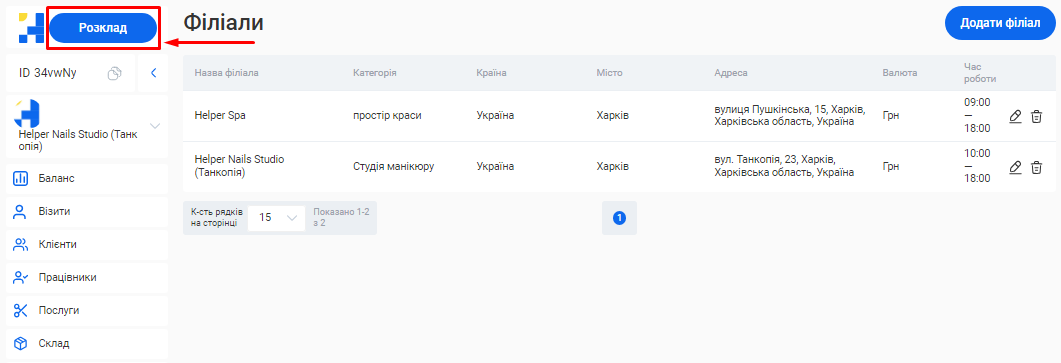
Task: Click the Назва філіала column header
Action: tap(227, 72)
